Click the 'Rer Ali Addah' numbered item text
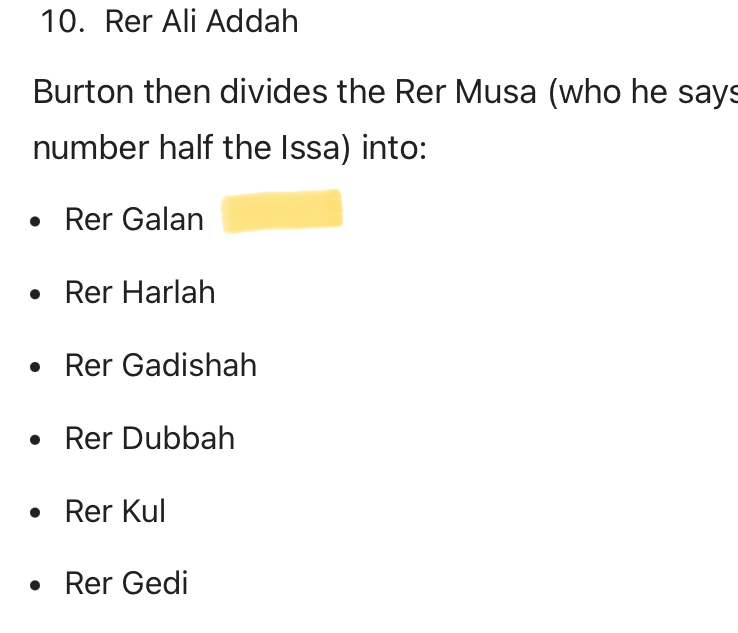Image resolution: width=738 pixels, height=633 pixels. [201, 21]
